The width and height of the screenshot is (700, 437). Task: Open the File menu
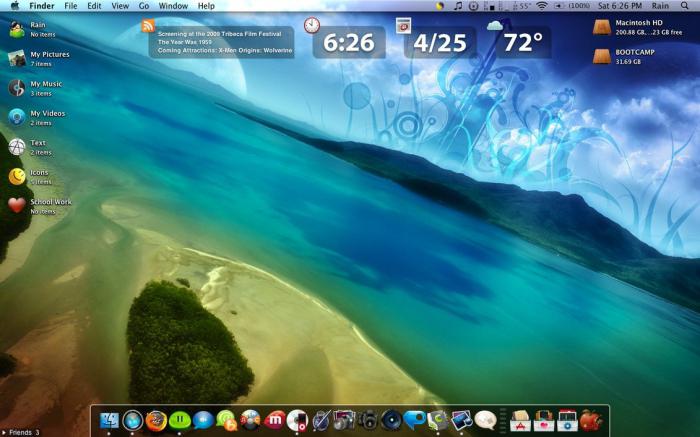pos(70,6)
